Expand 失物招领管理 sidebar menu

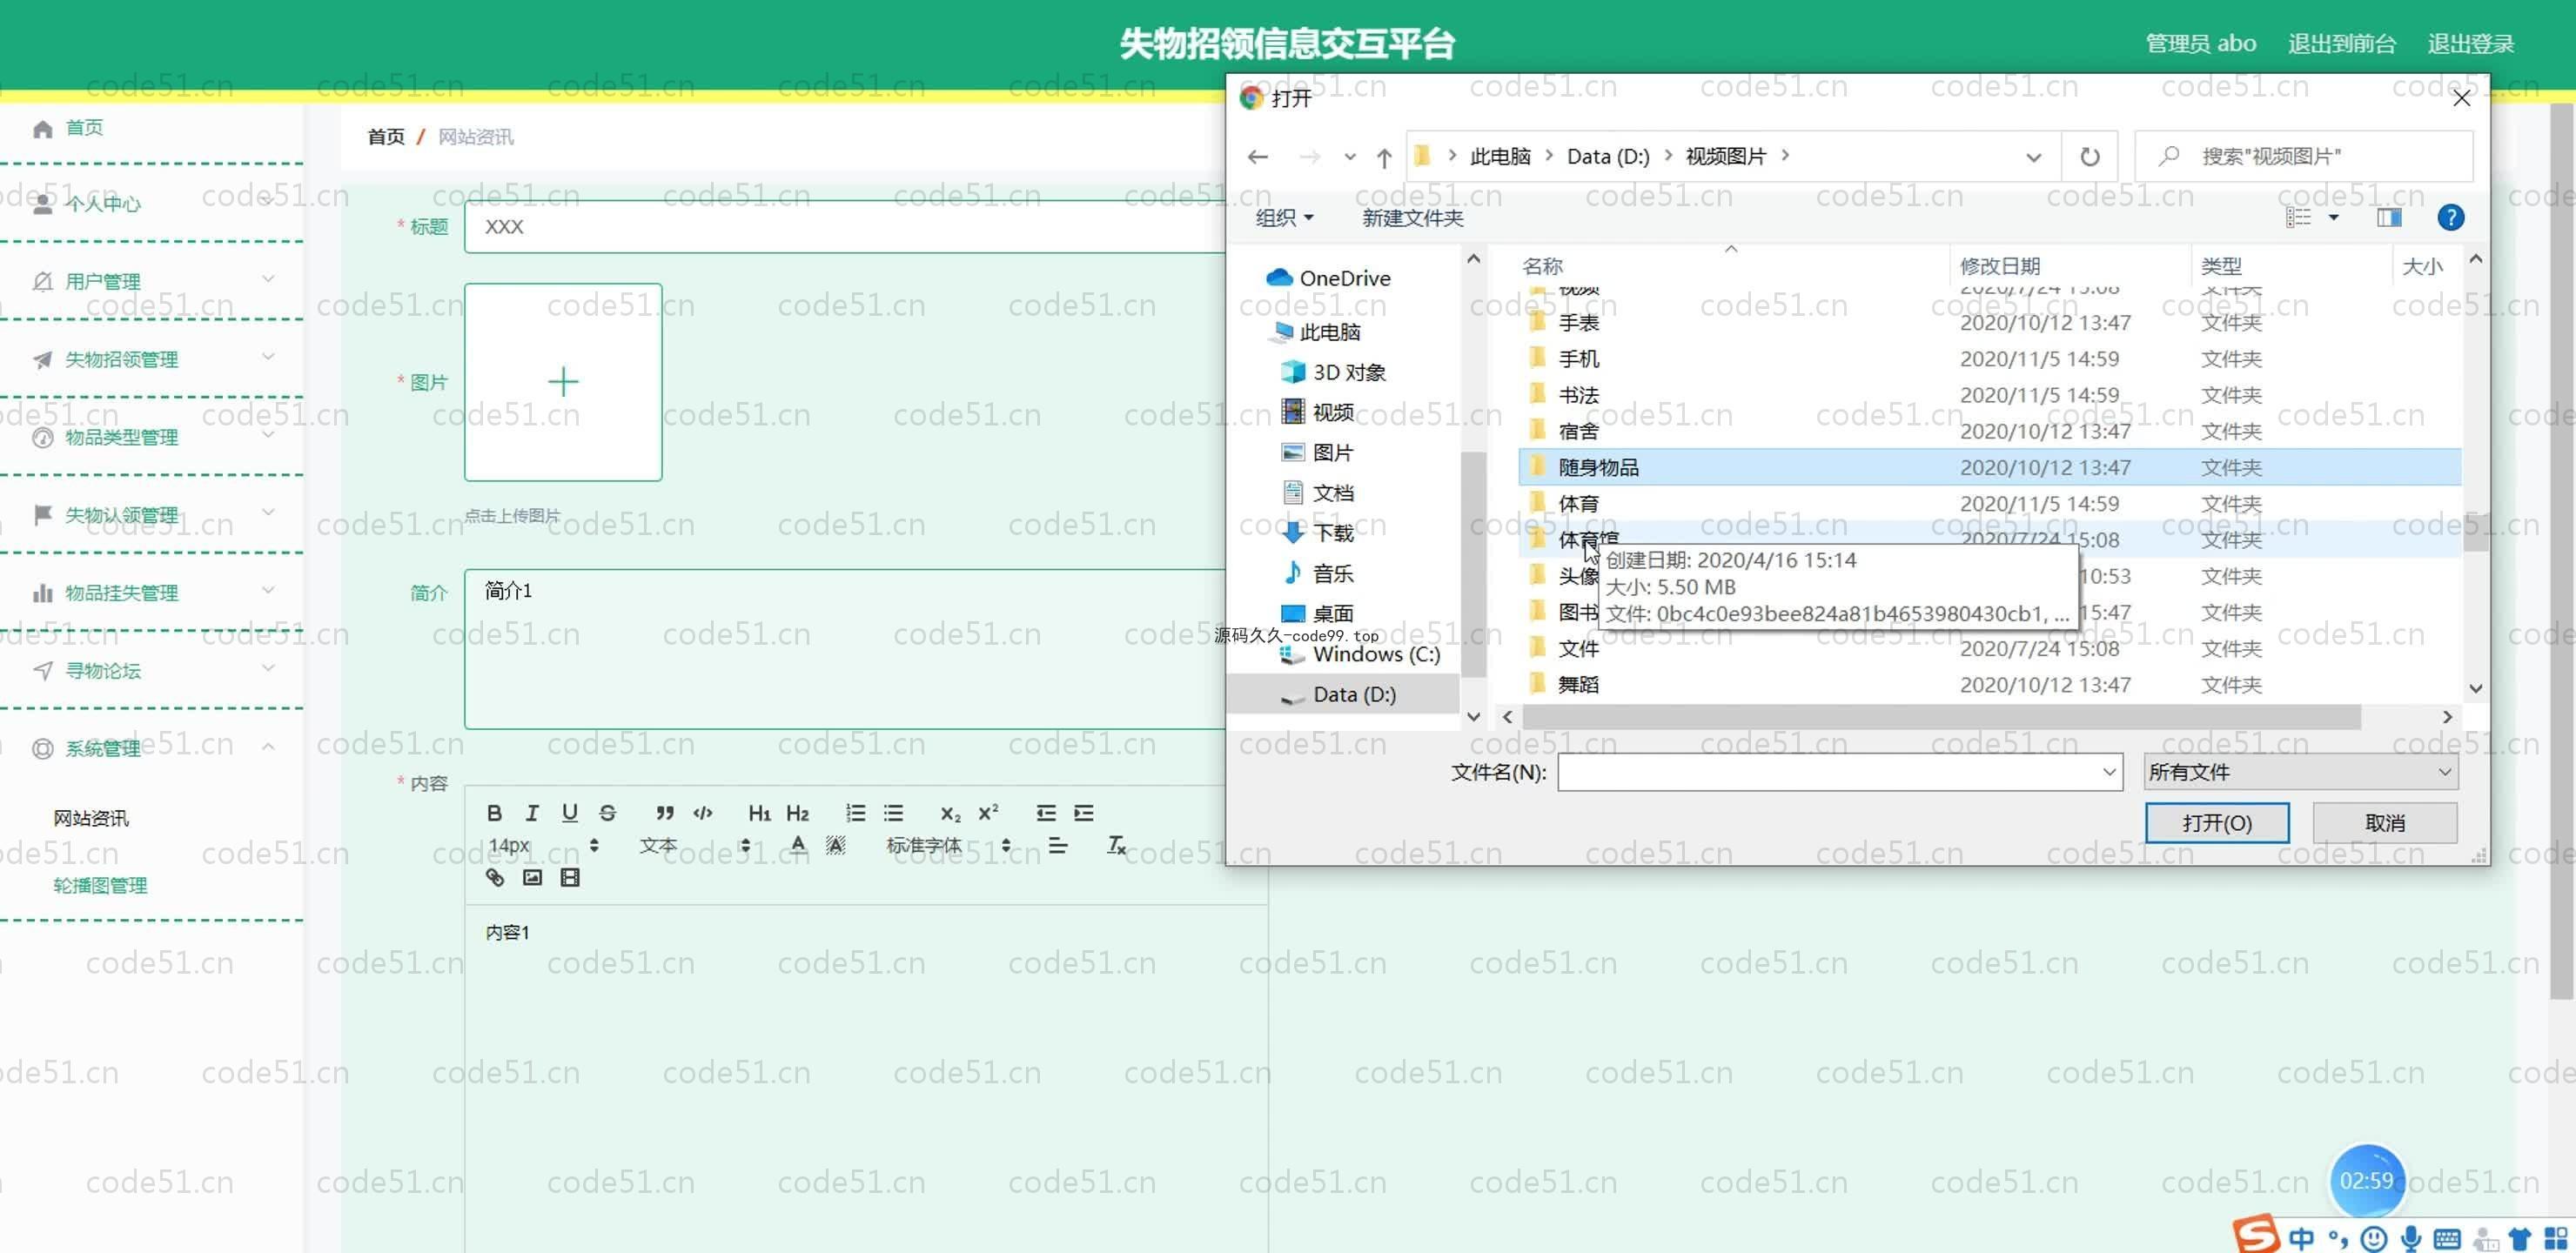[152, 359]
